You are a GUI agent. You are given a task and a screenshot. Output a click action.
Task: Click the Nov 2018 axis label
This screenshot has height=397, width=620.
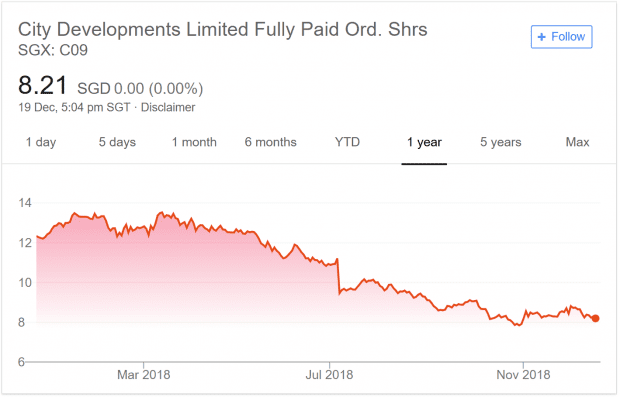523,374
